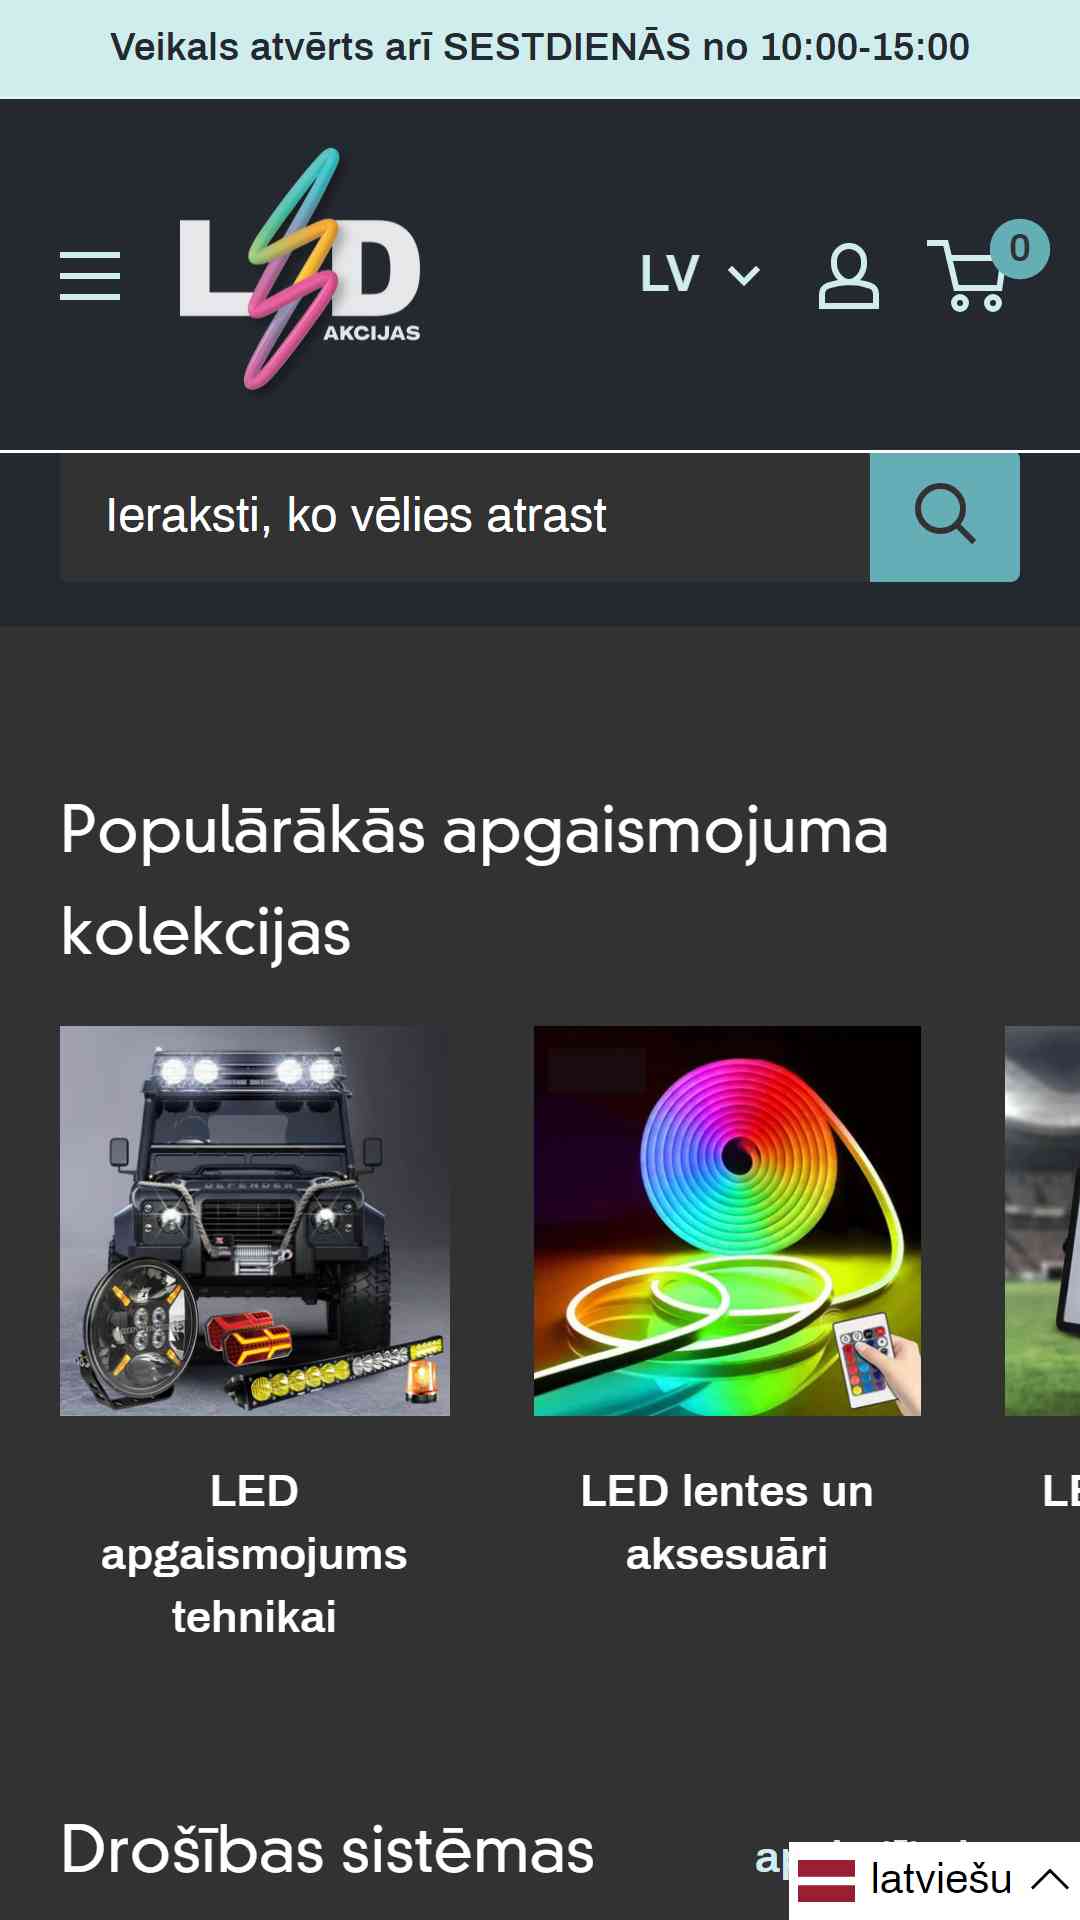Focus the 'Ieraksti, ko vēlies atrast' search field
This screenshot has width=1080, height=1920.
[465, 517]
